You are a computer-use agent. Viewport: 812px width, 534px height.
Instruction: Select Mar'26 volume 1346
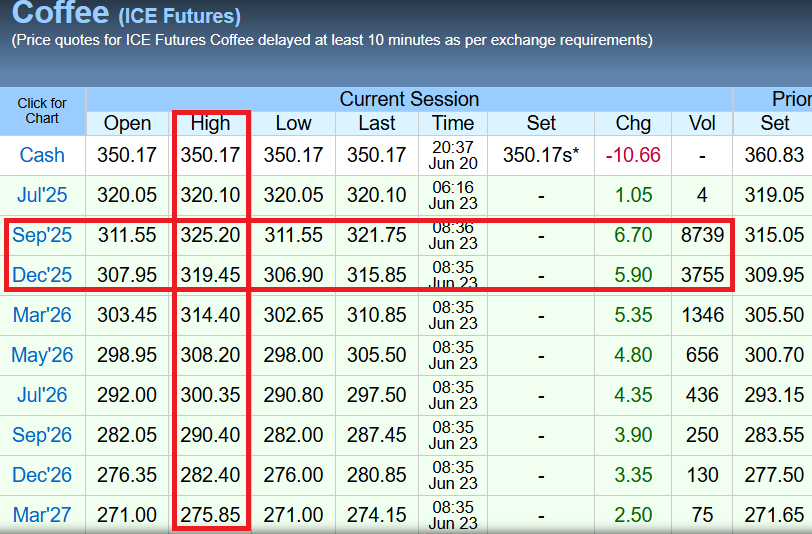tap(702, 315)
